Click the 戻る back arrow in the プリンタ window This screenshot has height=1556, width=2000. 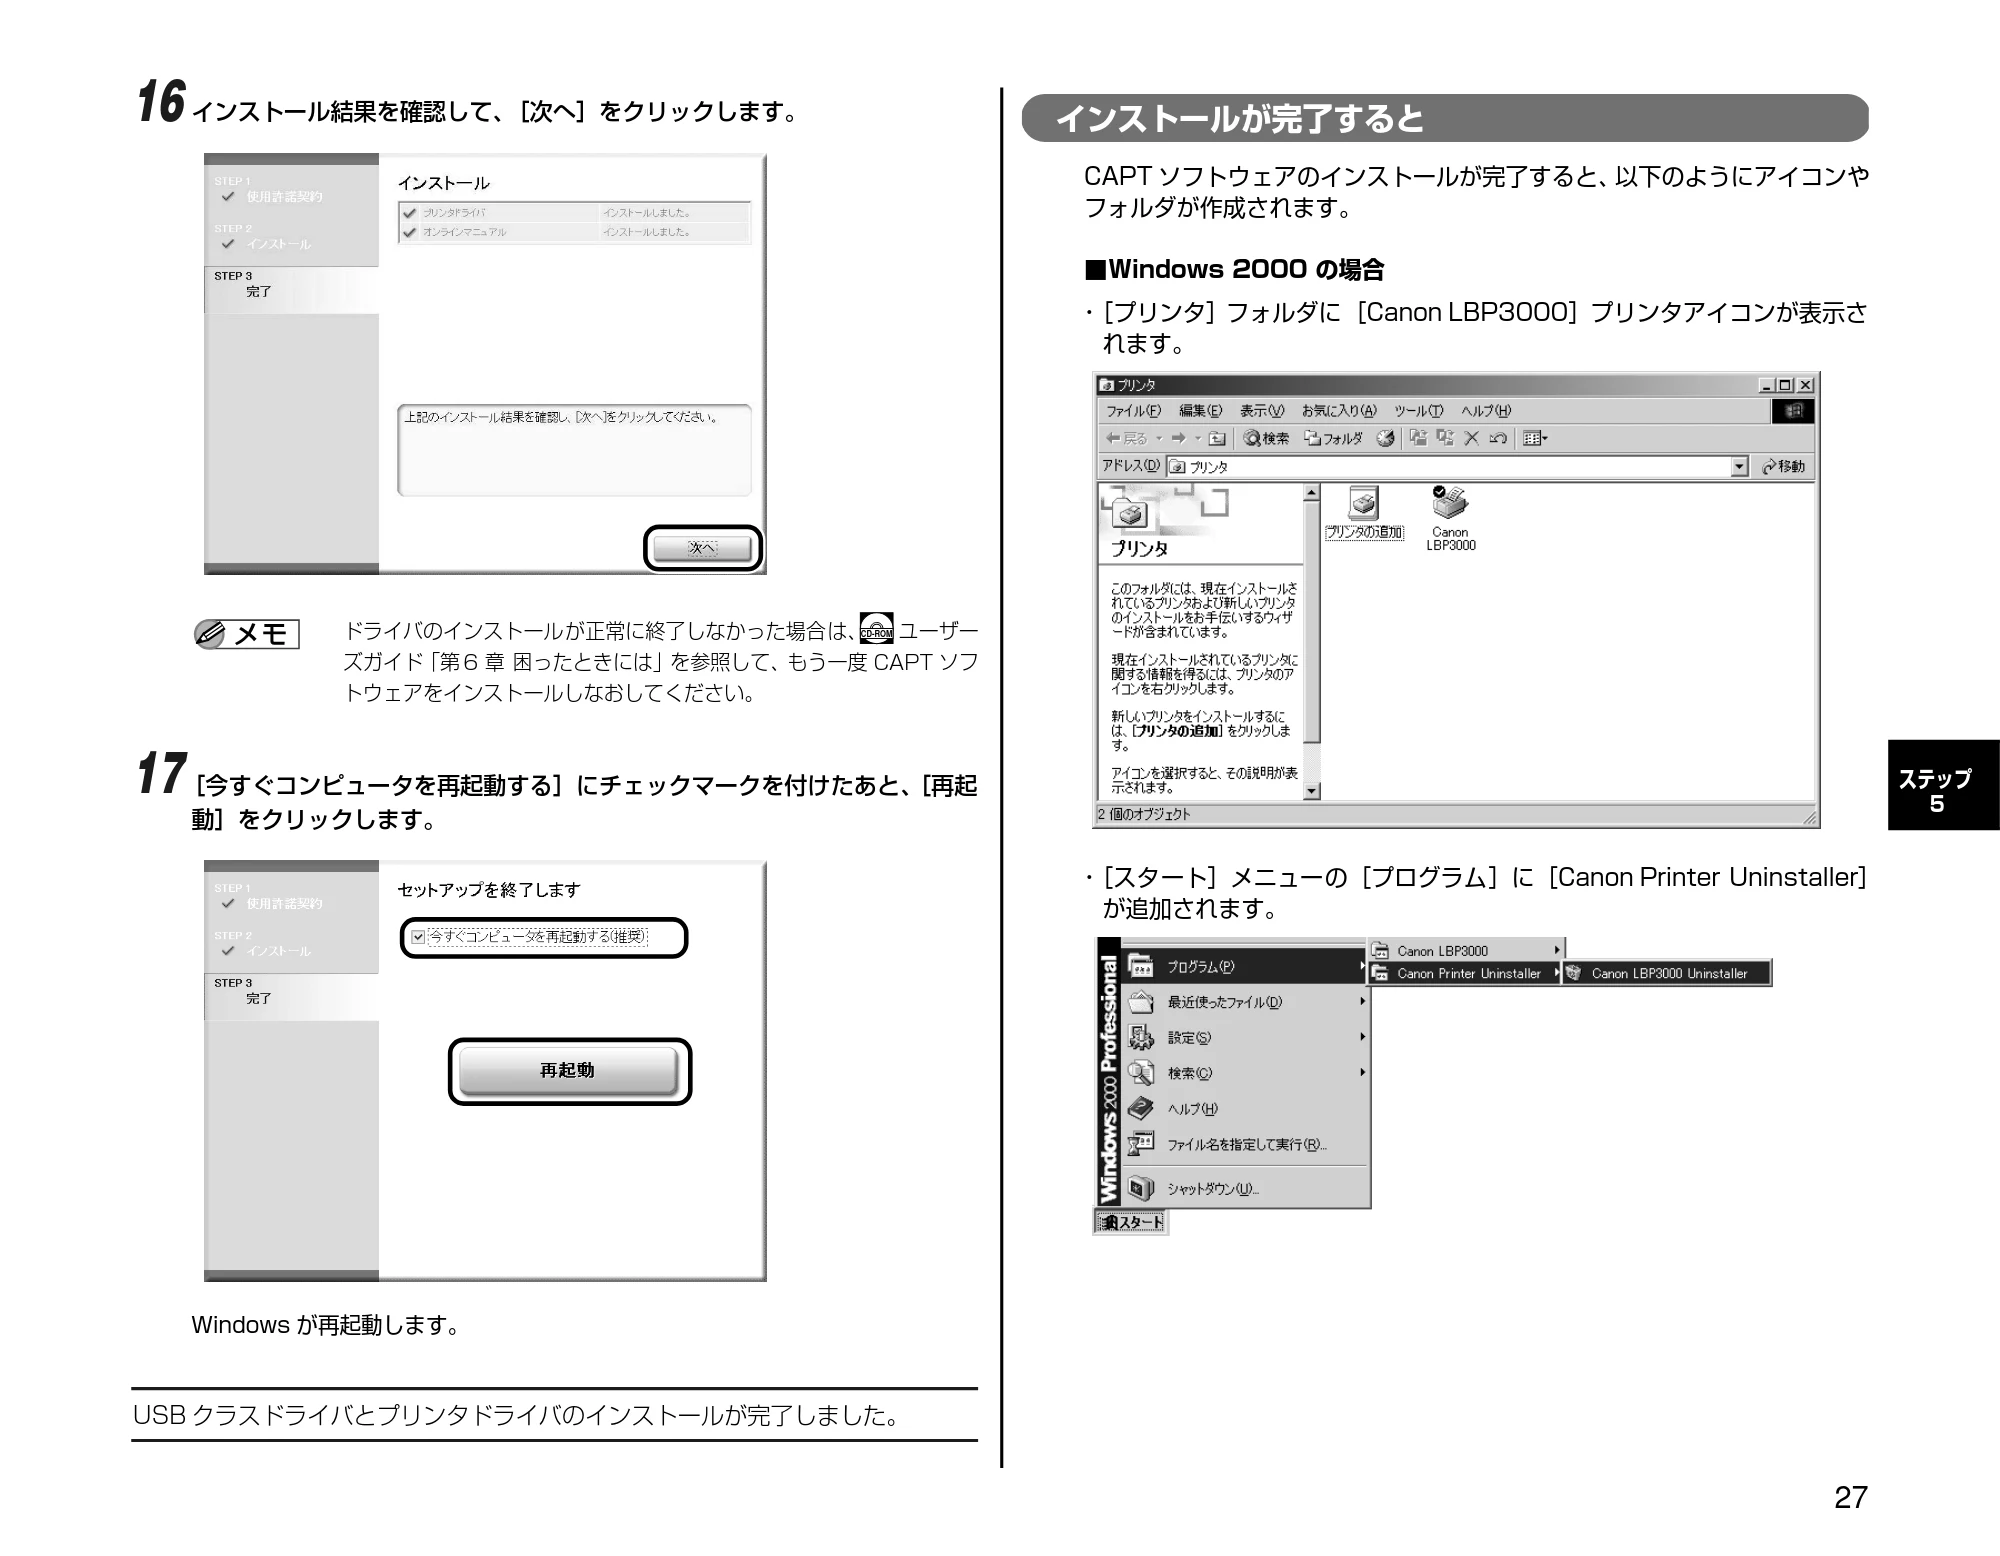1125,438
